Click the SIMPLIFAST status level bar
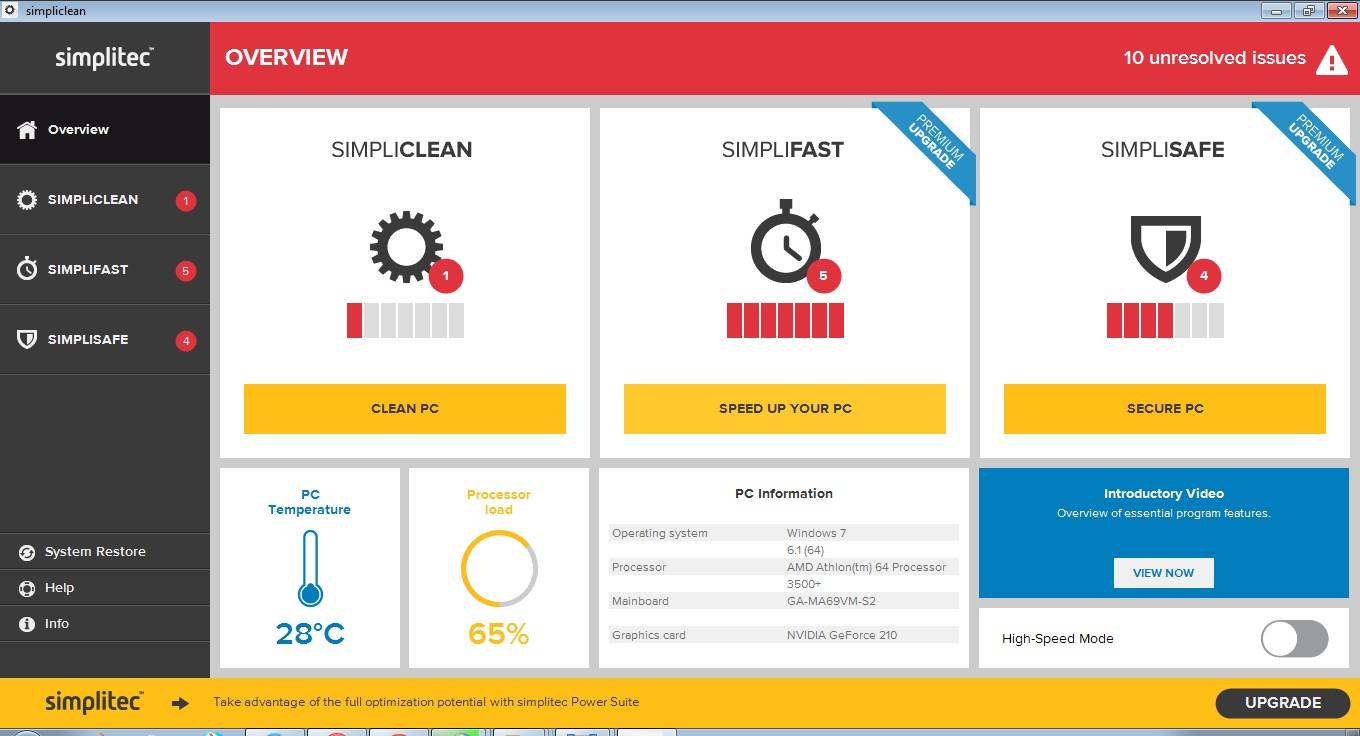Screen dimensions: 1360x736 (785, 320)
